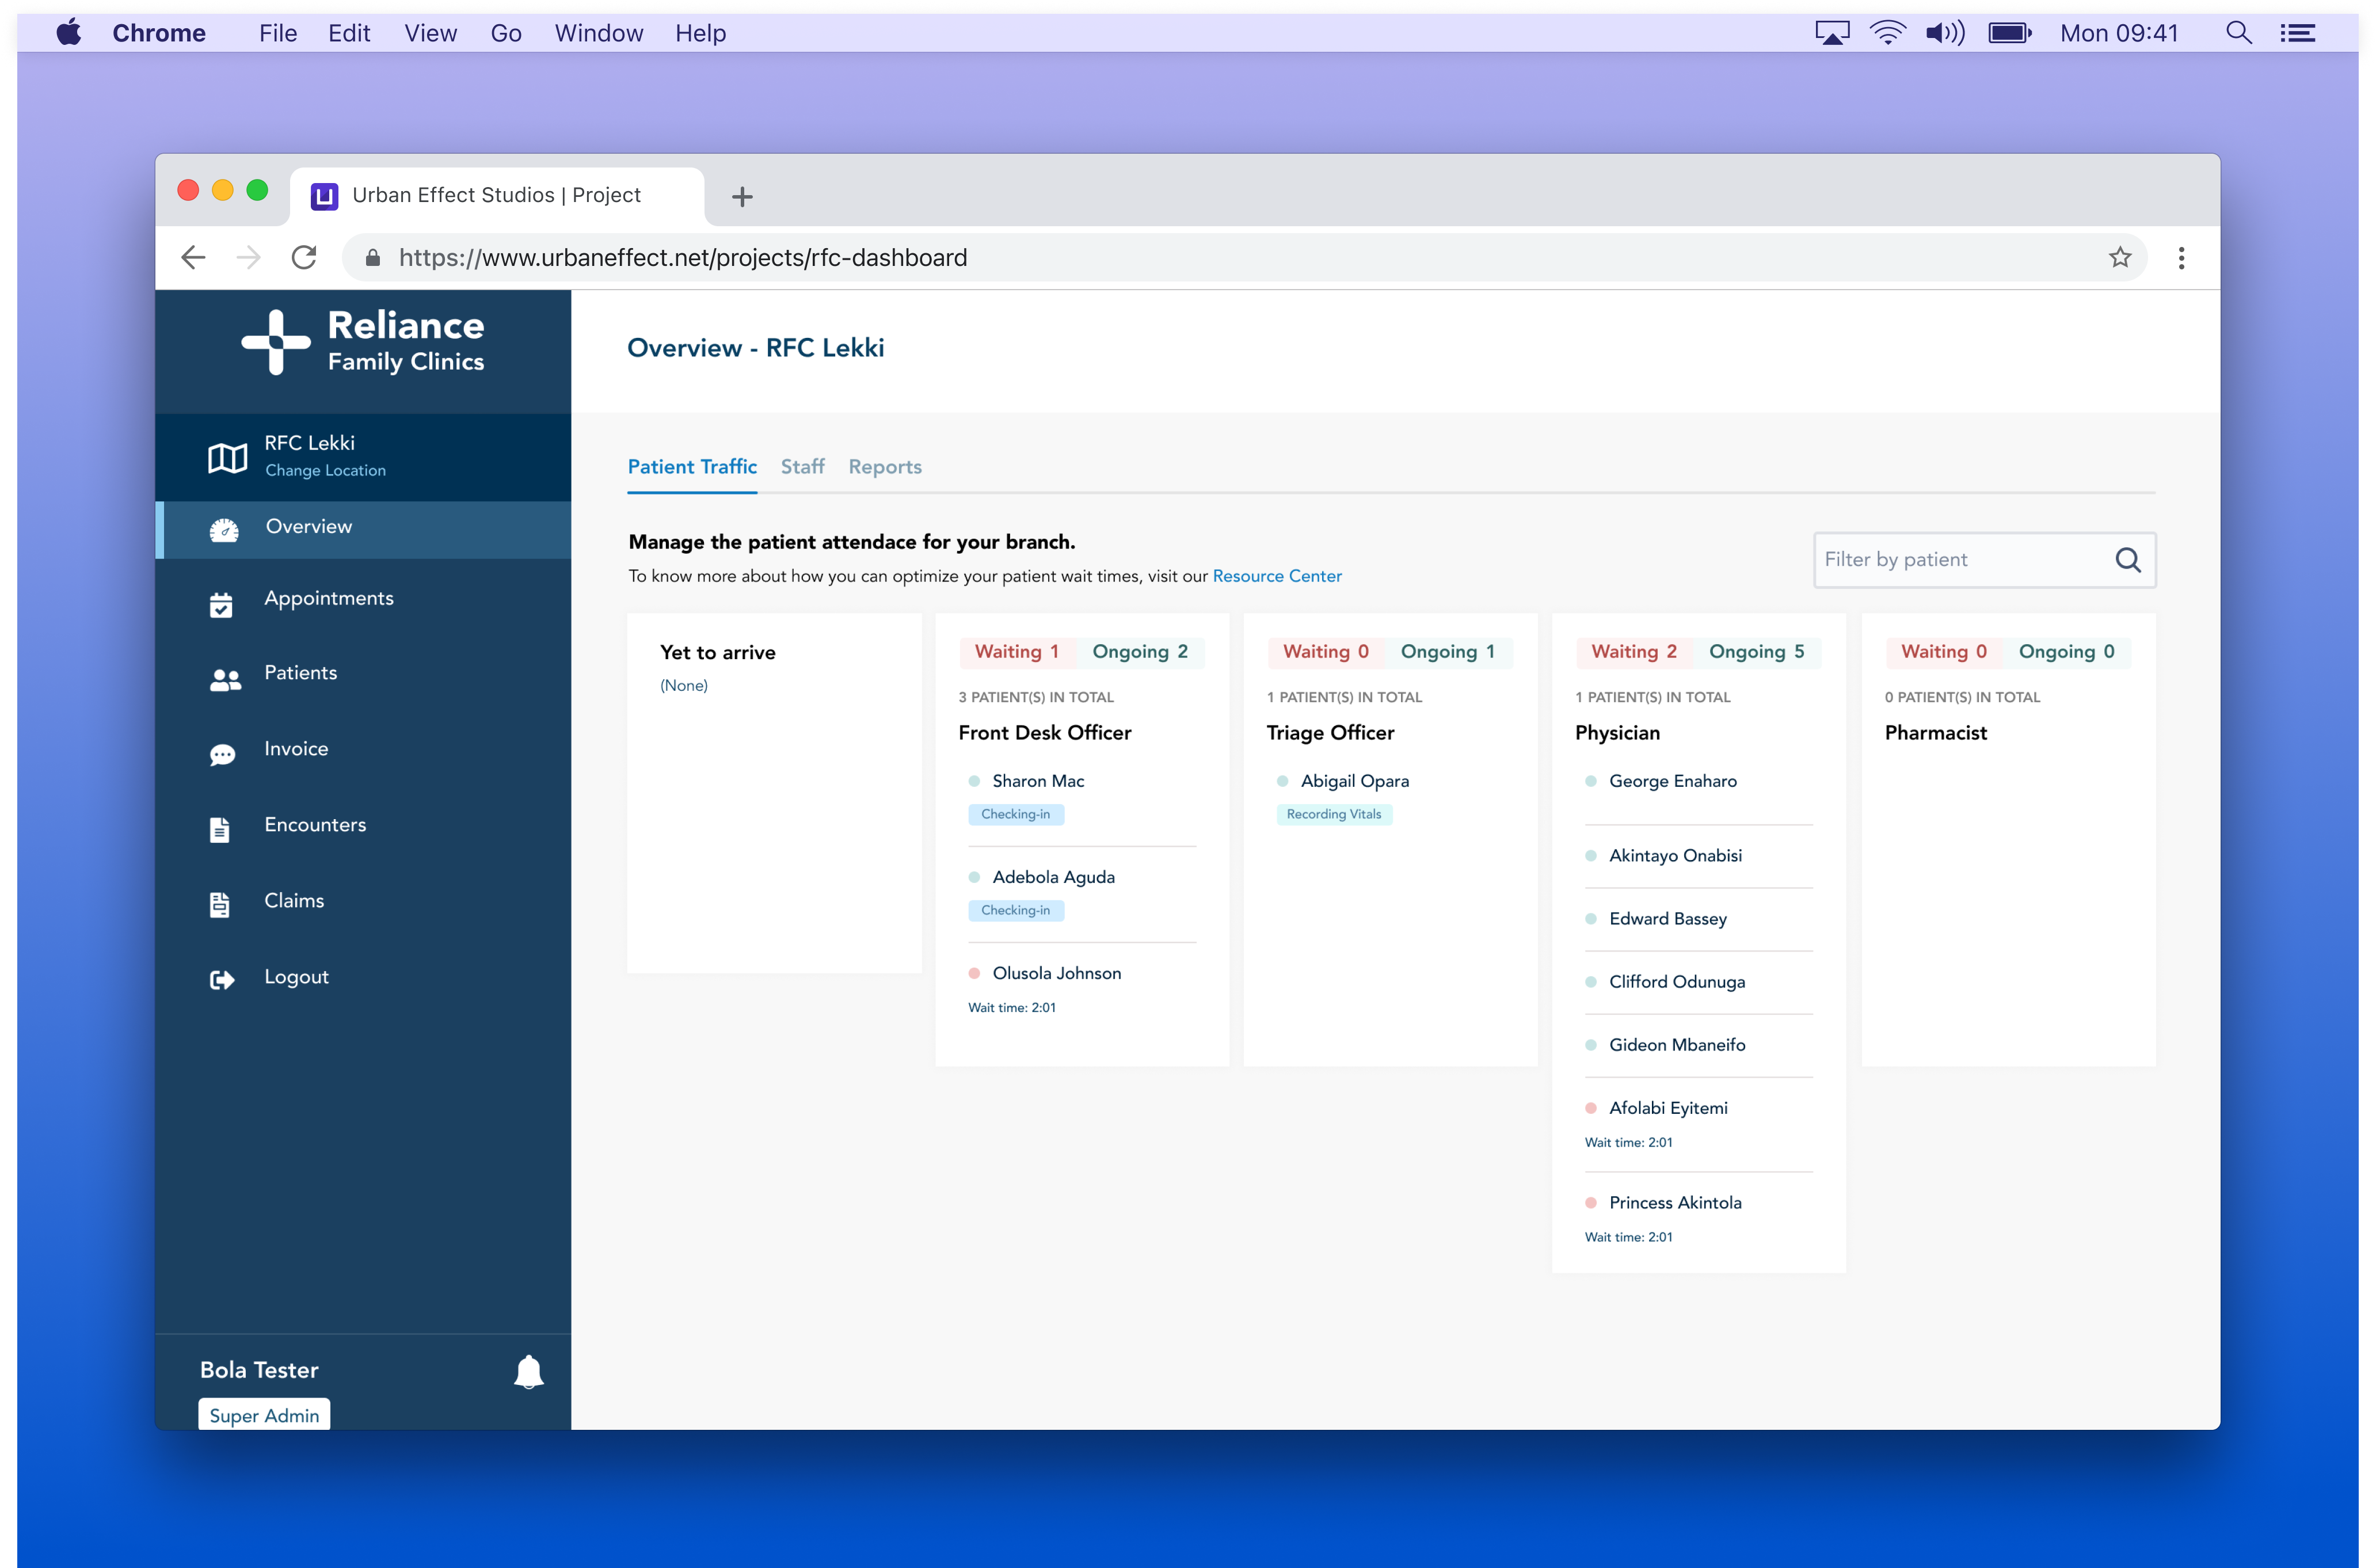Open Chrome three-dot menu
This screenshot has height=1568, width=2376.
[x=2181, y=258]
